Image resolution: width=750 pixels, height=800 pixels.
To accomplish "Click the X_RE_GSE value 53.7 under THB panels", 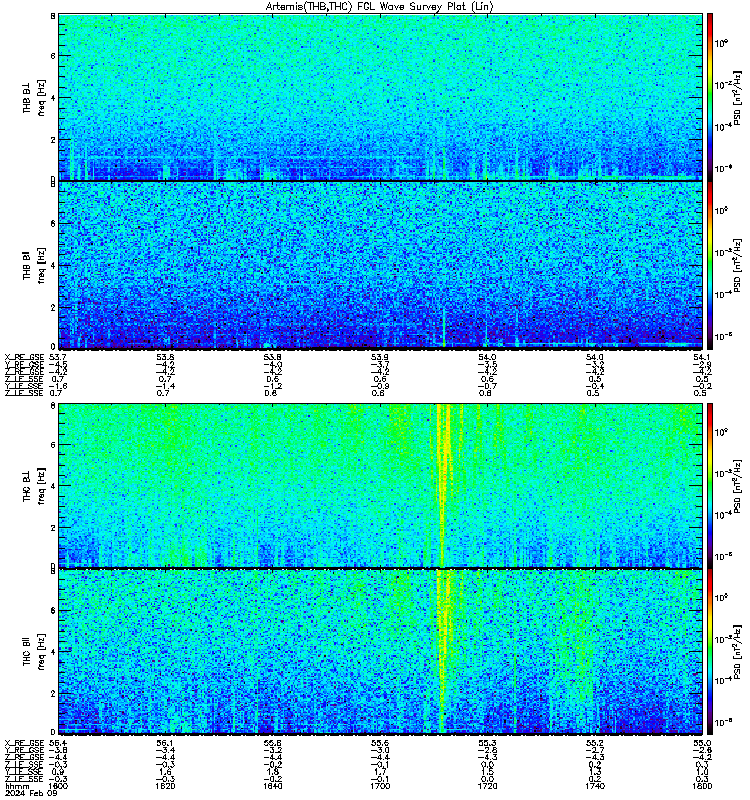I will coord(58,357).
